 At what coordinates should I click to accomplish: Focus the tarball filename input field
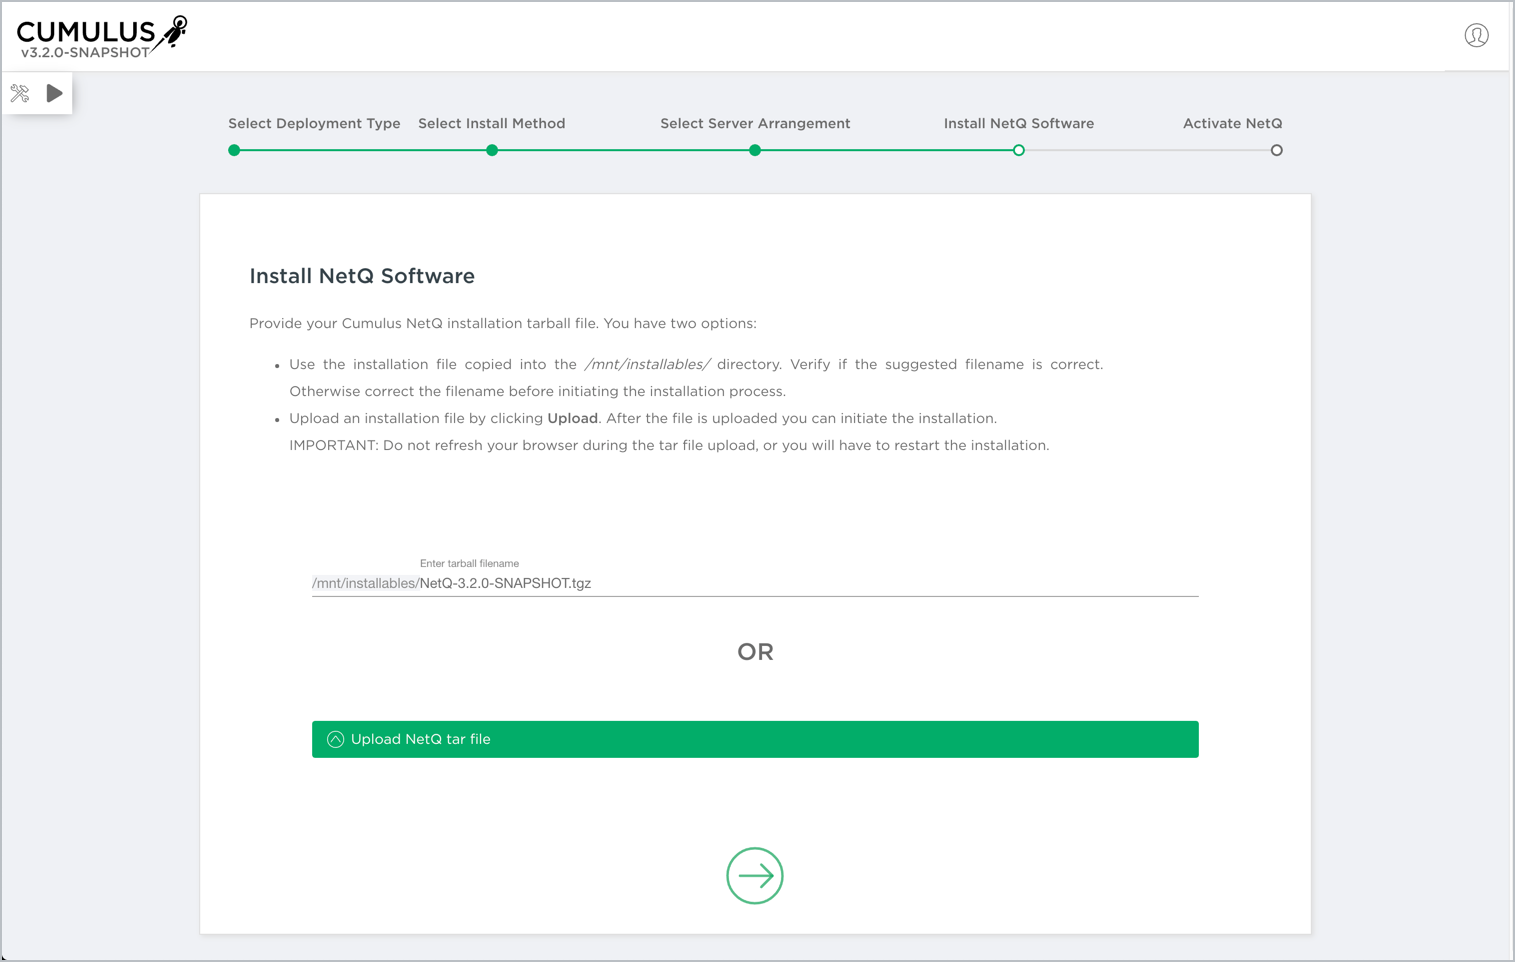click(800, 584)
